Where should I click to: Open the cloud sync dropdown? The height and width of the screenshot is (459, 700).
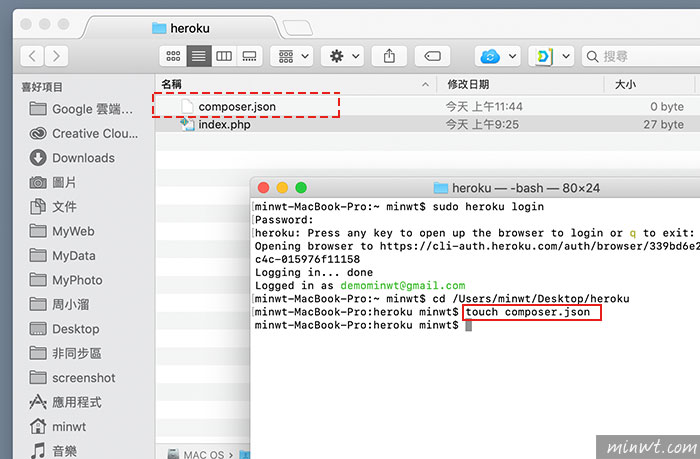(498, 56)
